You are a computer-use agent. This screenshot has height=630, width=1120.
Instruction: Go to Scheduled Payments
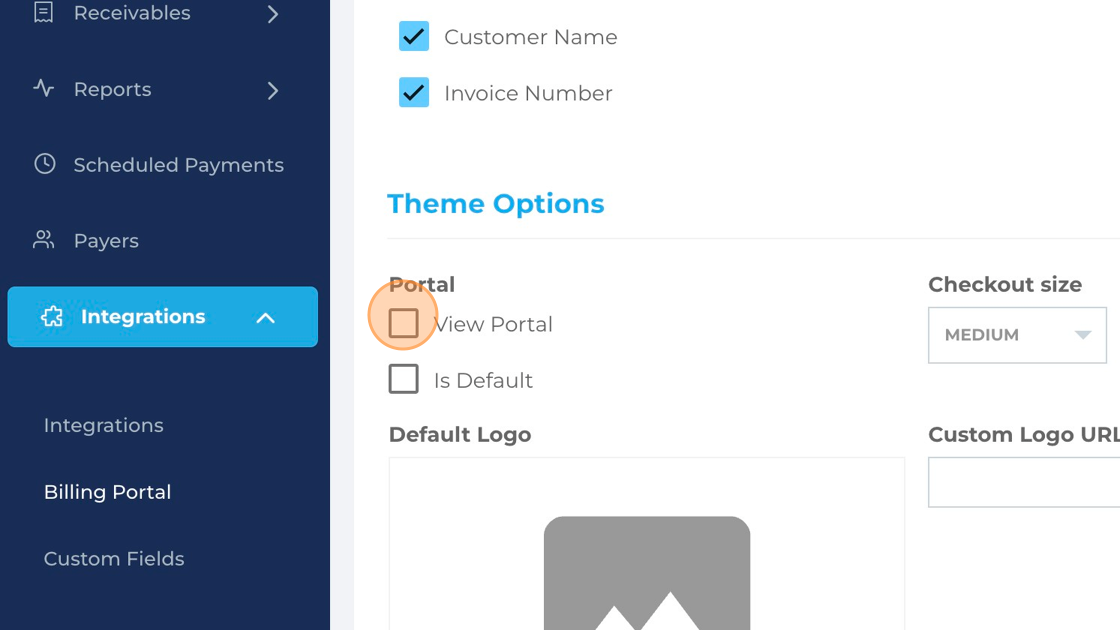coord(179,165)
